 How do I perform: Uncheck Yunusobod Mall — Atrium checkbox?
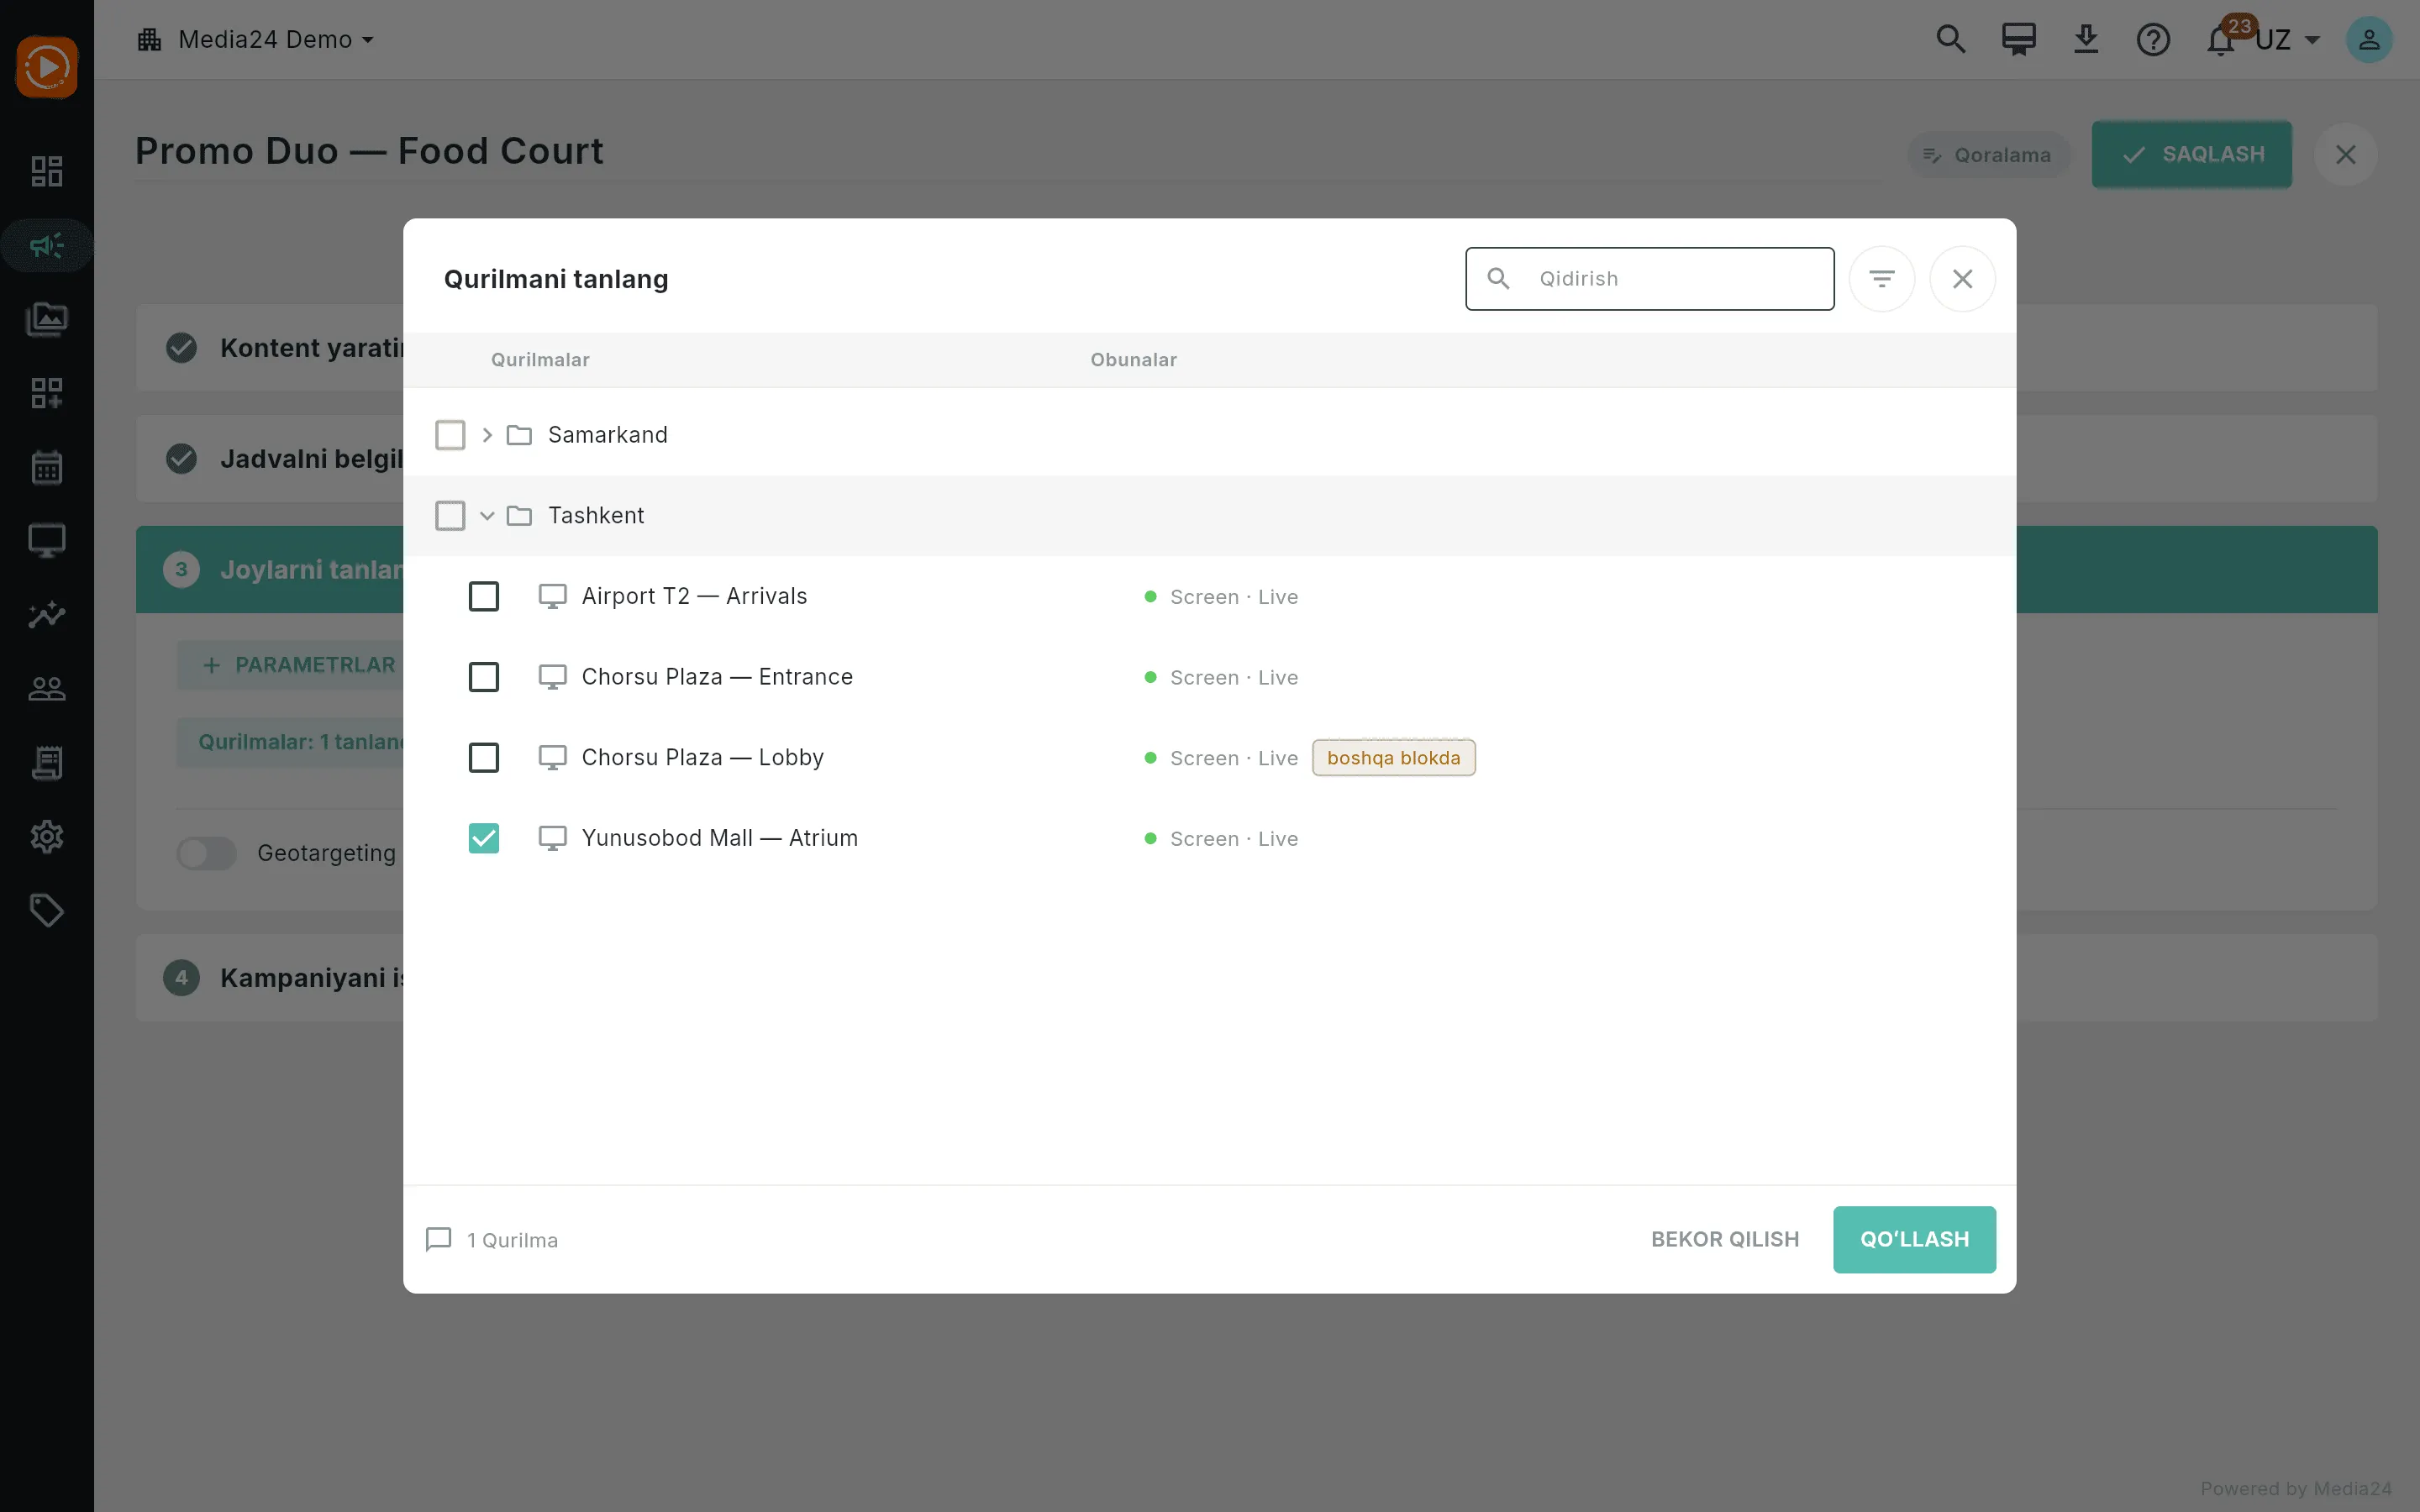click(484, 838)
